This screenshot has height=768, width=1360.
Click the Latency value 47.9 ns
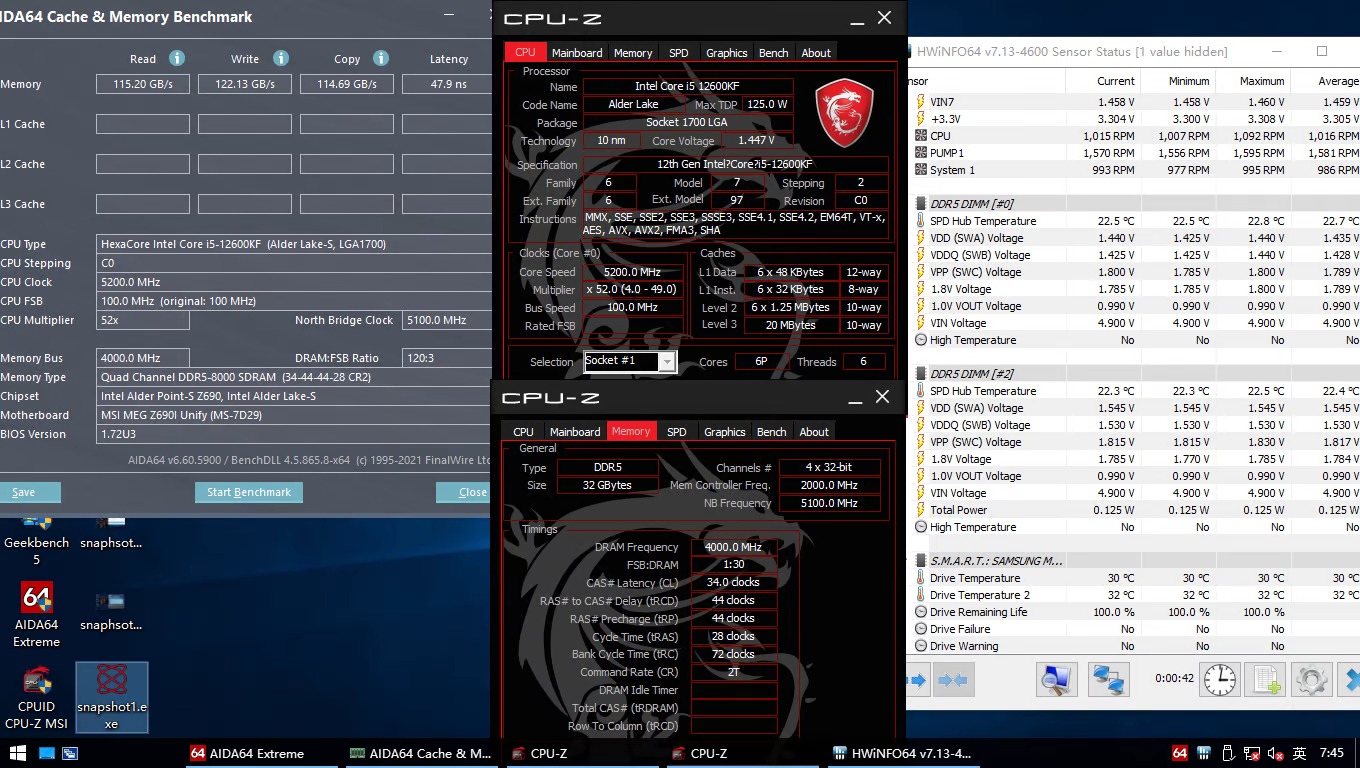[449, 84]
